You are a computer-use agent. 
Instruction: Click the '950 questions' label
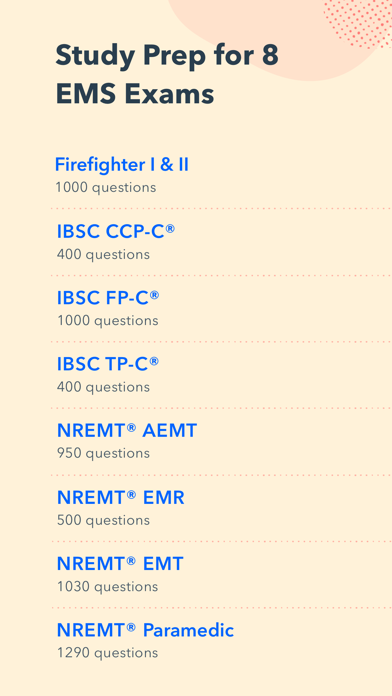click(x=103, y=453)
